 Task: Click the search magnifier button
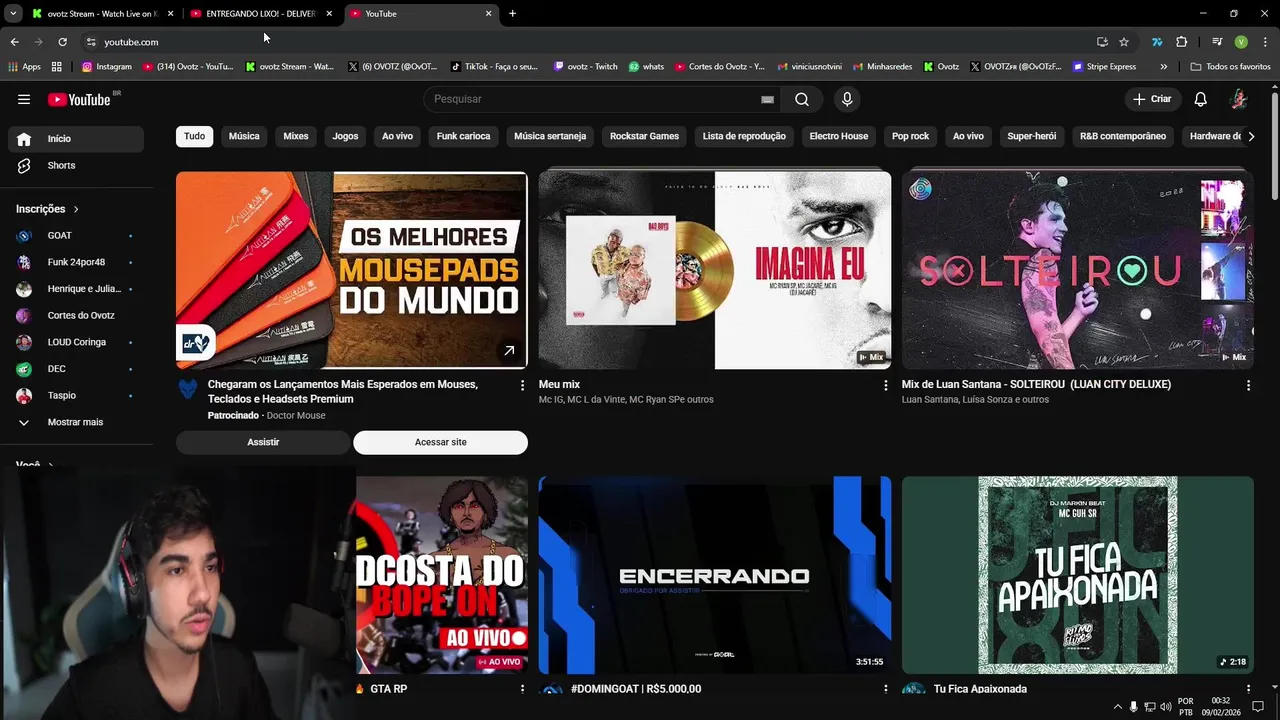(x=802, y=99)
